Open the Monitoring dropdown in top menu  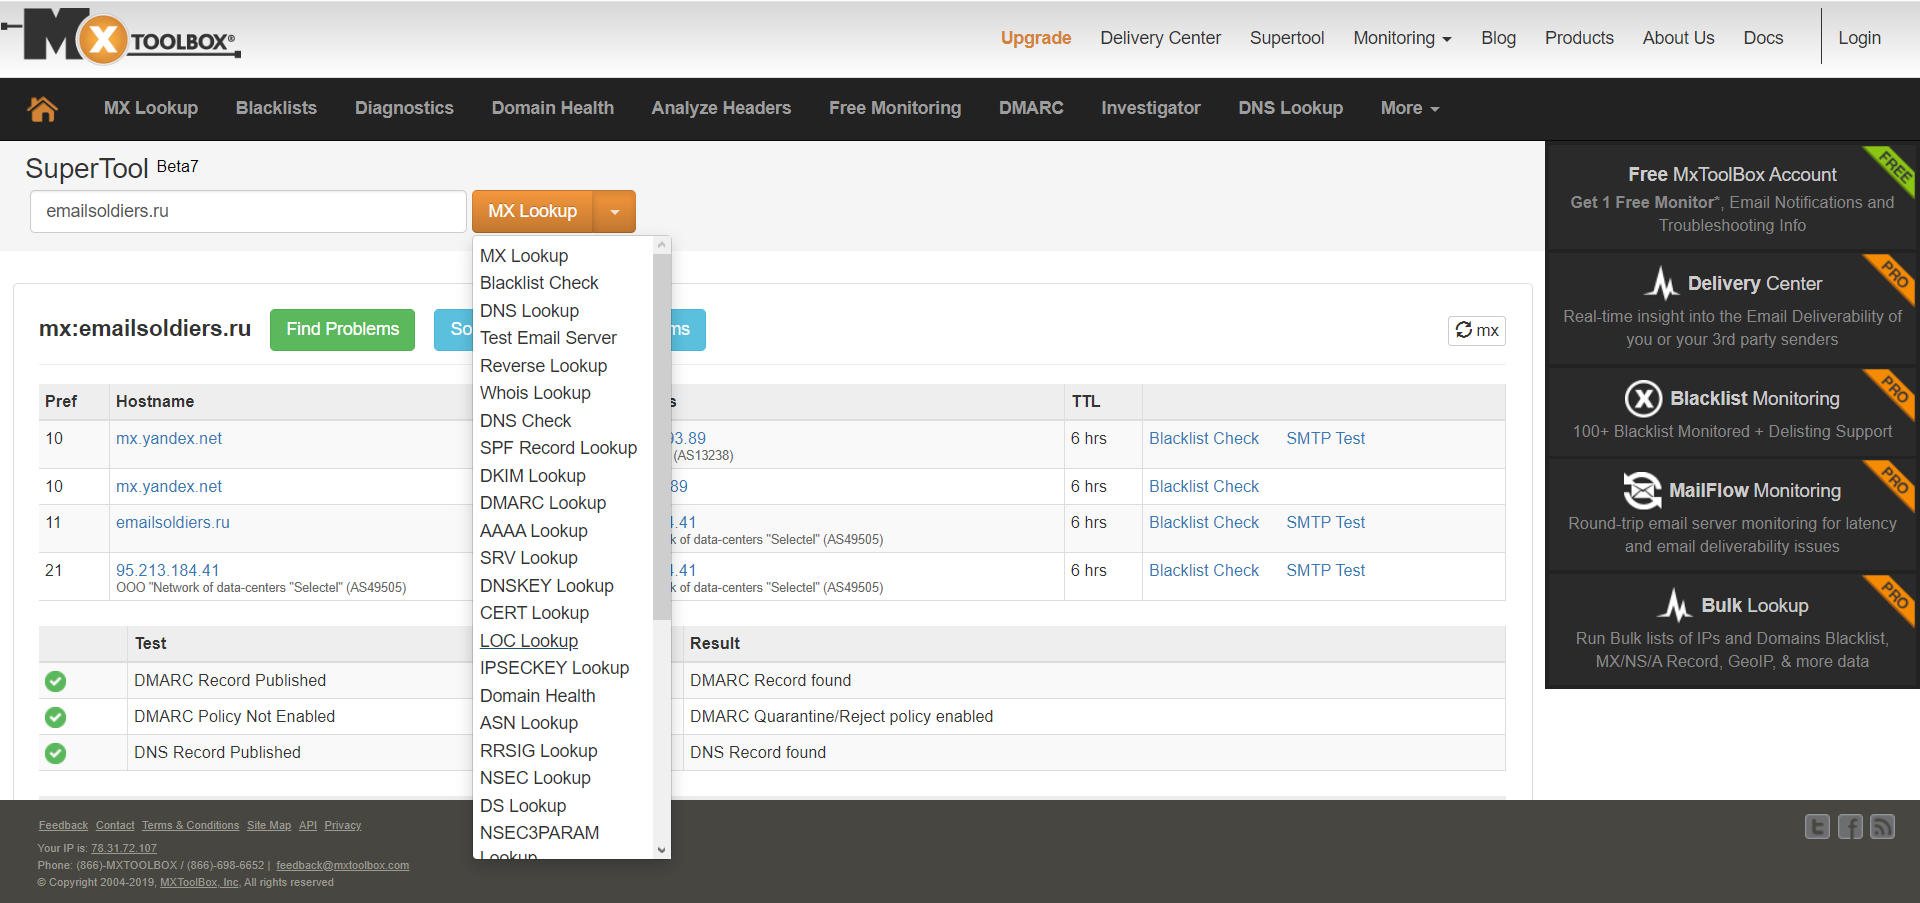click(x=1402, y=38)
